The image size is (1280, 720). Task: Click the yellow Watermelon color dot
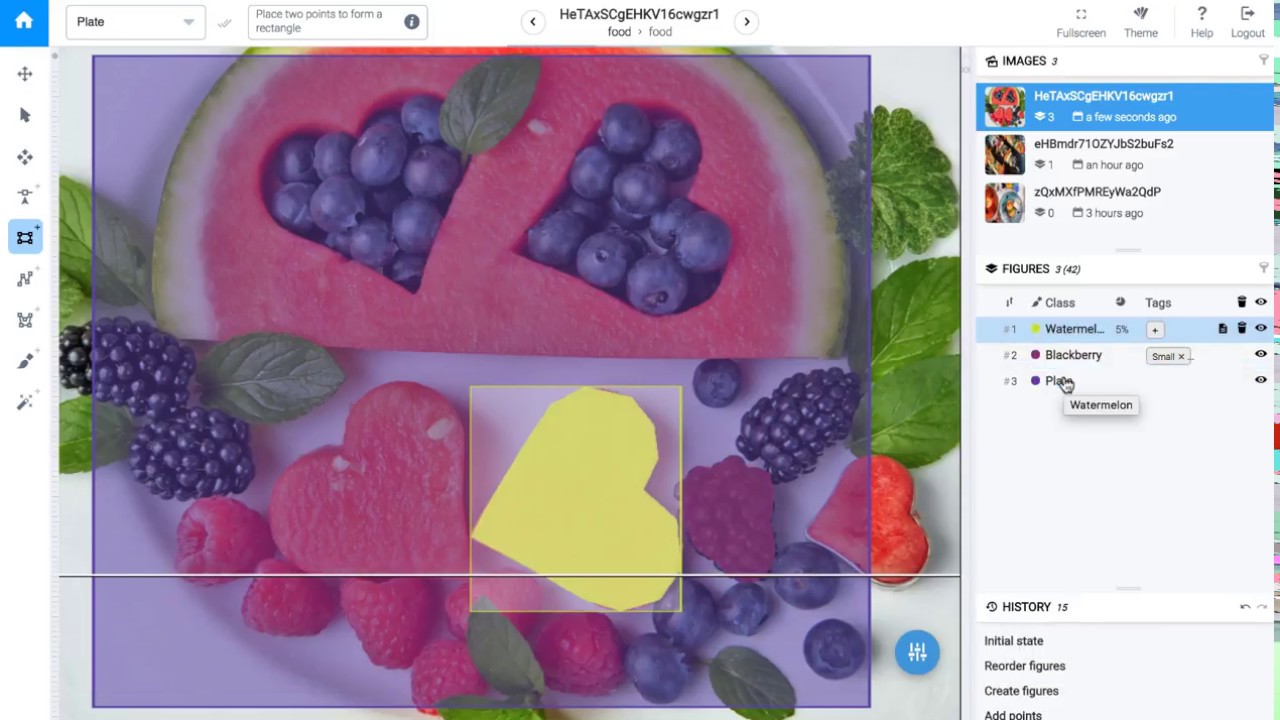click(x=1036, y=329)
